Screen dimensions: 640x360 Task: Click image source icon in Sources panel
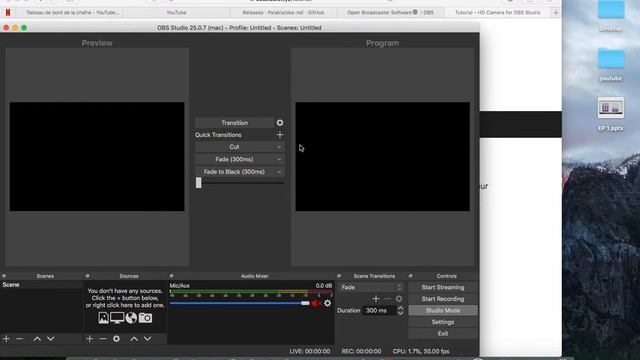(103, 318)
